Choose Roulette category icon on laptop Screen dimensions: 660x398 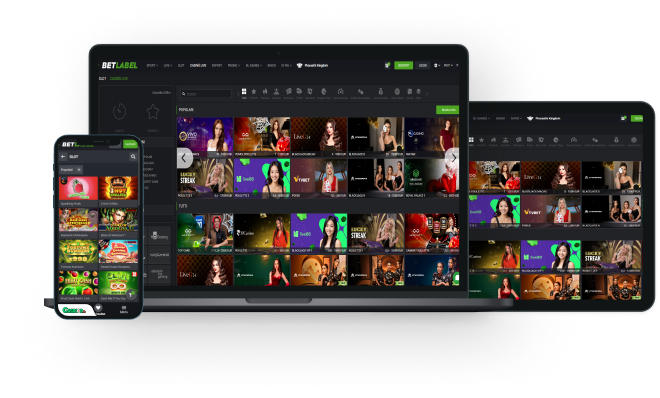click(276, 91)
